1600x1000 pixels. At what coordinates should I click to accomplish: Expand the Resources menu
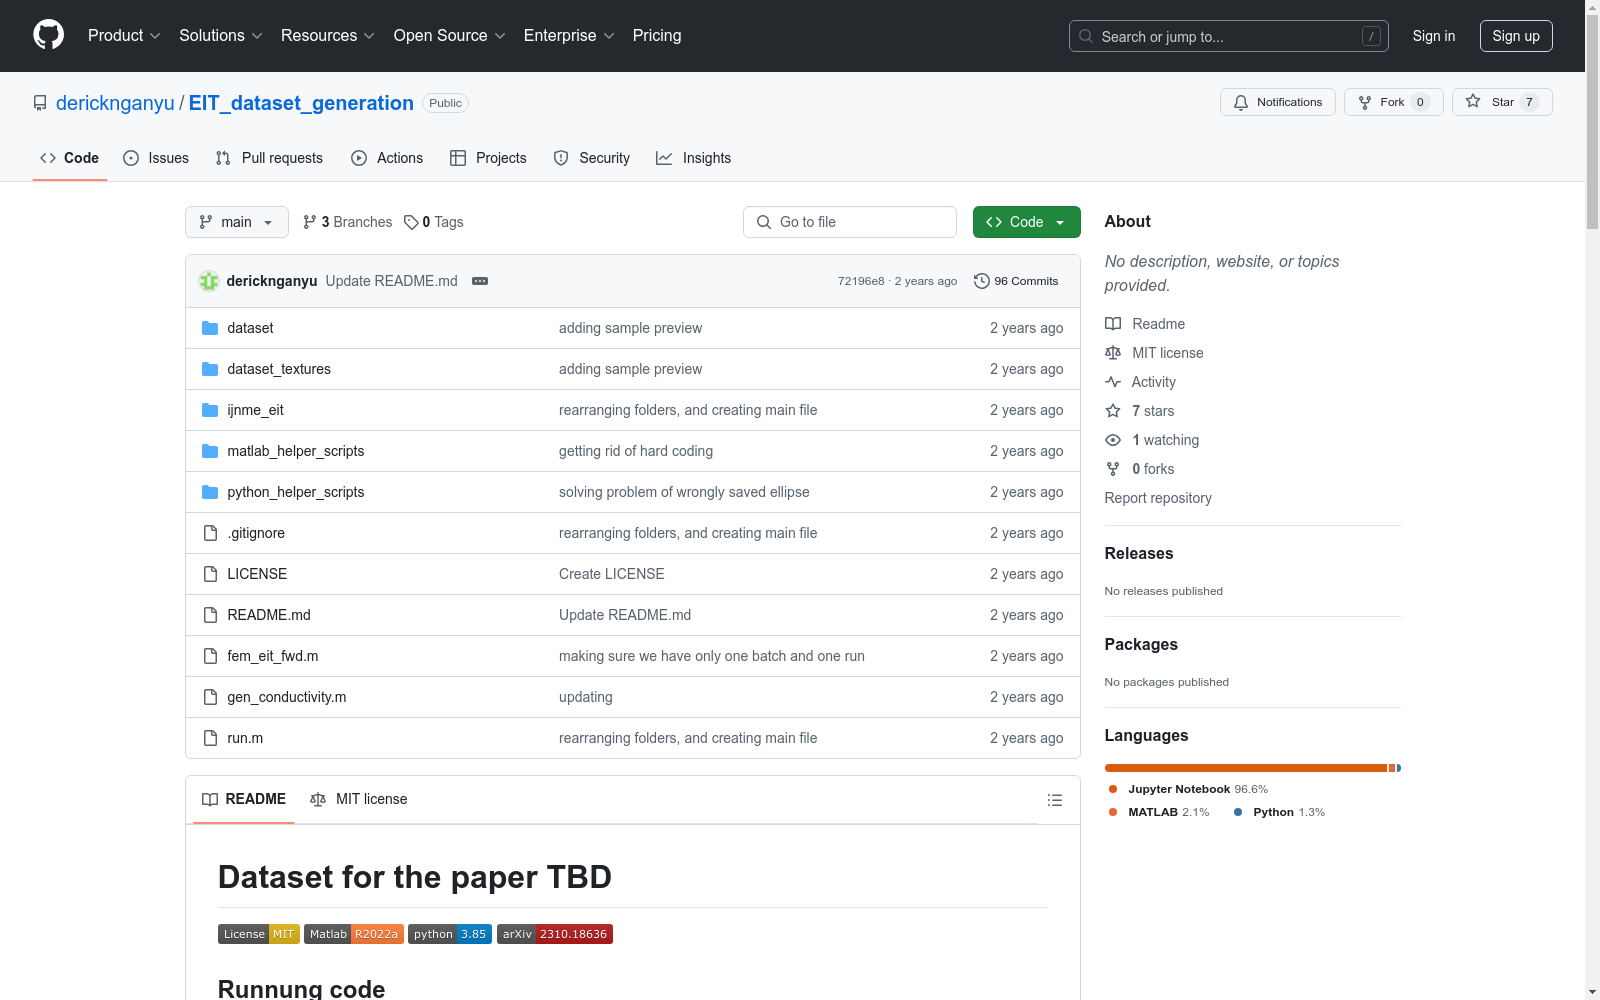click(328, 36)
